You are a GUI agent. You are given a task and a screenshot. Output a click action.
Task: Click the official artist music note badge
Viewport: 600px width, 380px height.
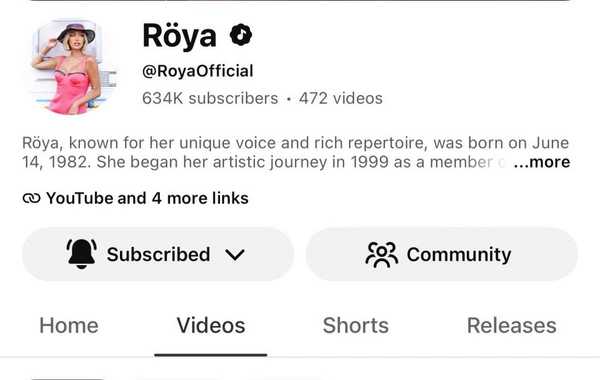pos(241,35)
